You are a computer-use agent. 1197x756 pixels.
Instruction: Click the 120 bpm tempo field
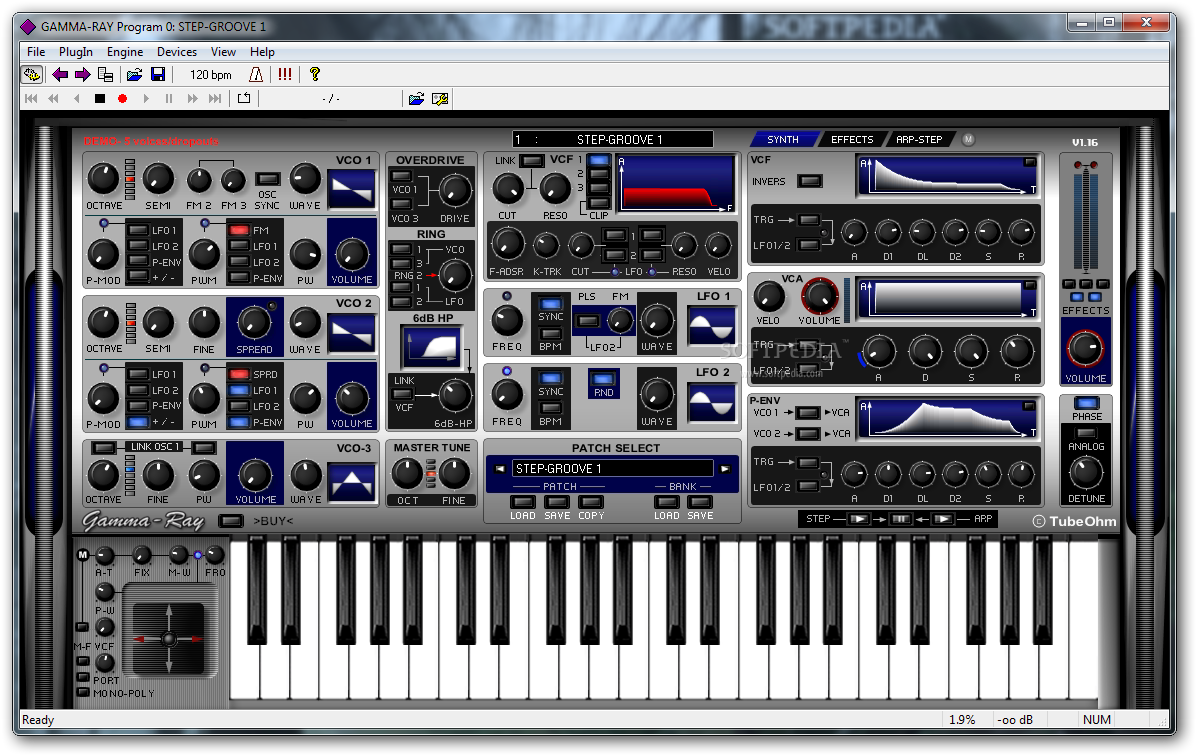tap(211, 75)
